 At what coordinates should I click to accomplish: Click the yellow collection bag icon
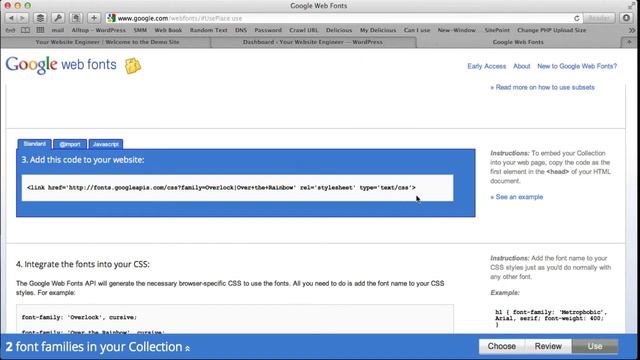point(133,66)
